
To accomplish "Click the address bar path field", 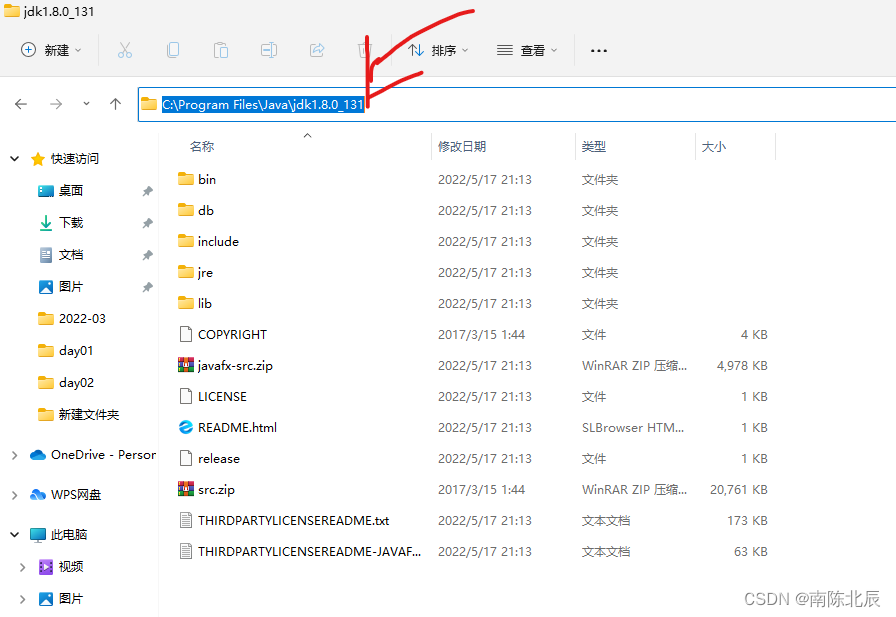I will 517,105.
